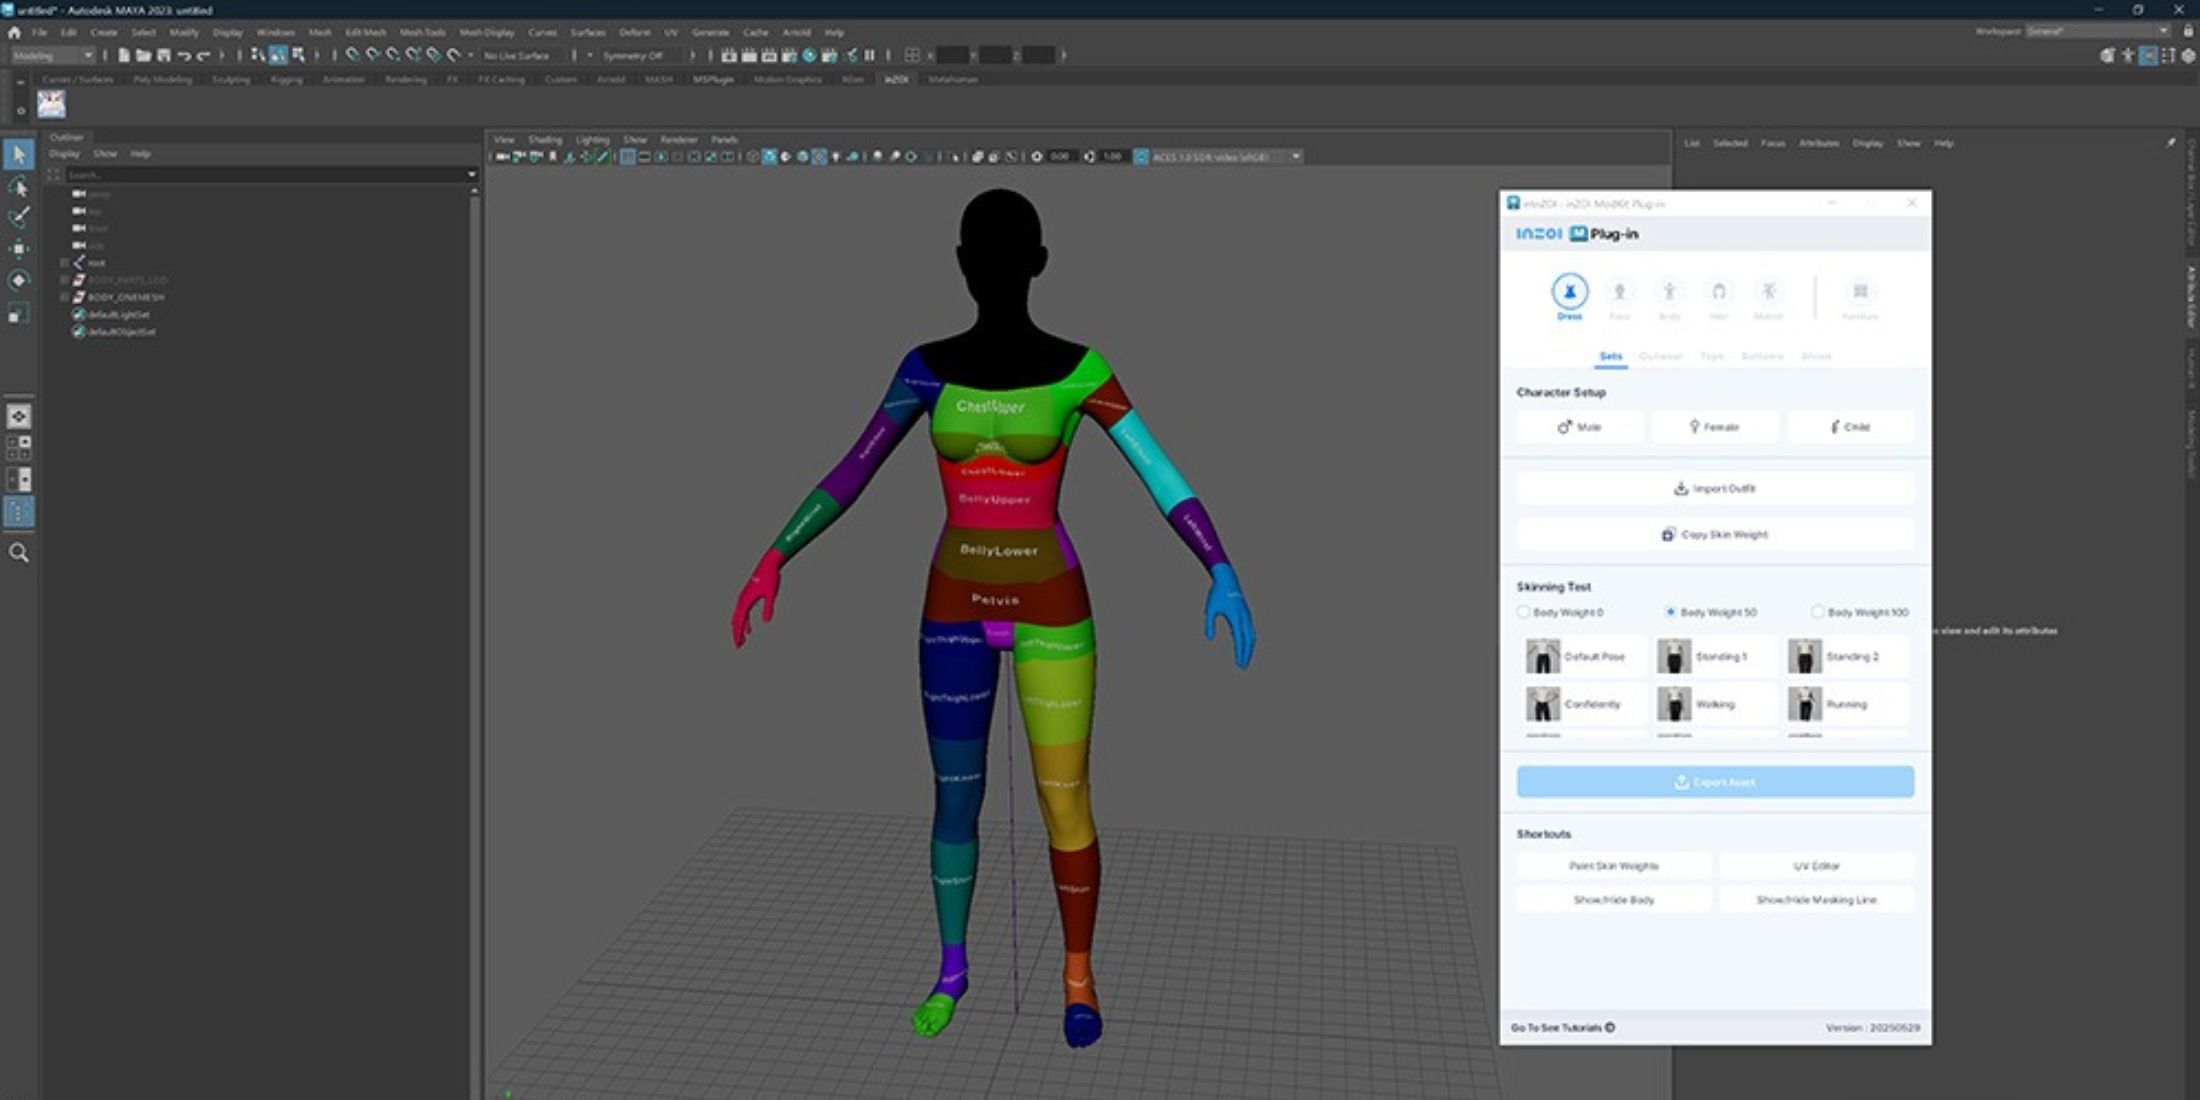The image size is (2200, 1100).
Task: Click the viewport gamma value field
Action: point(1112,157)
